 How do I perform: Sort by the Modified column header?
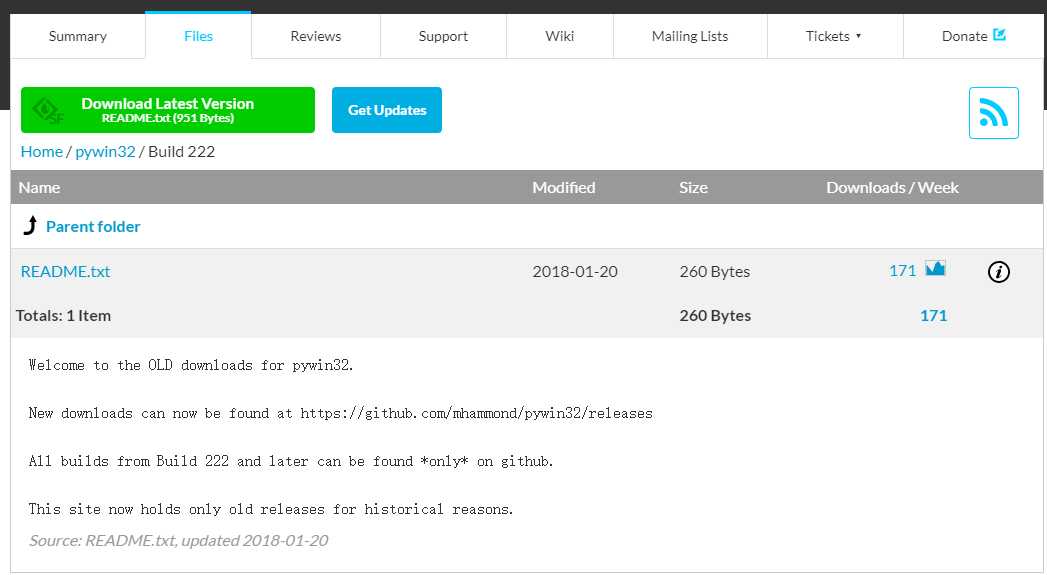[x=564, y=188]
